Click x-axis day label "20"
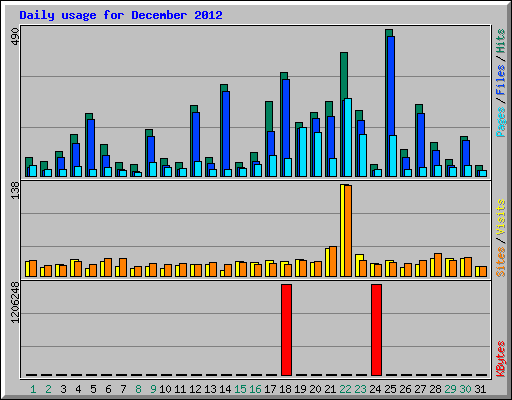 point(315,389)
